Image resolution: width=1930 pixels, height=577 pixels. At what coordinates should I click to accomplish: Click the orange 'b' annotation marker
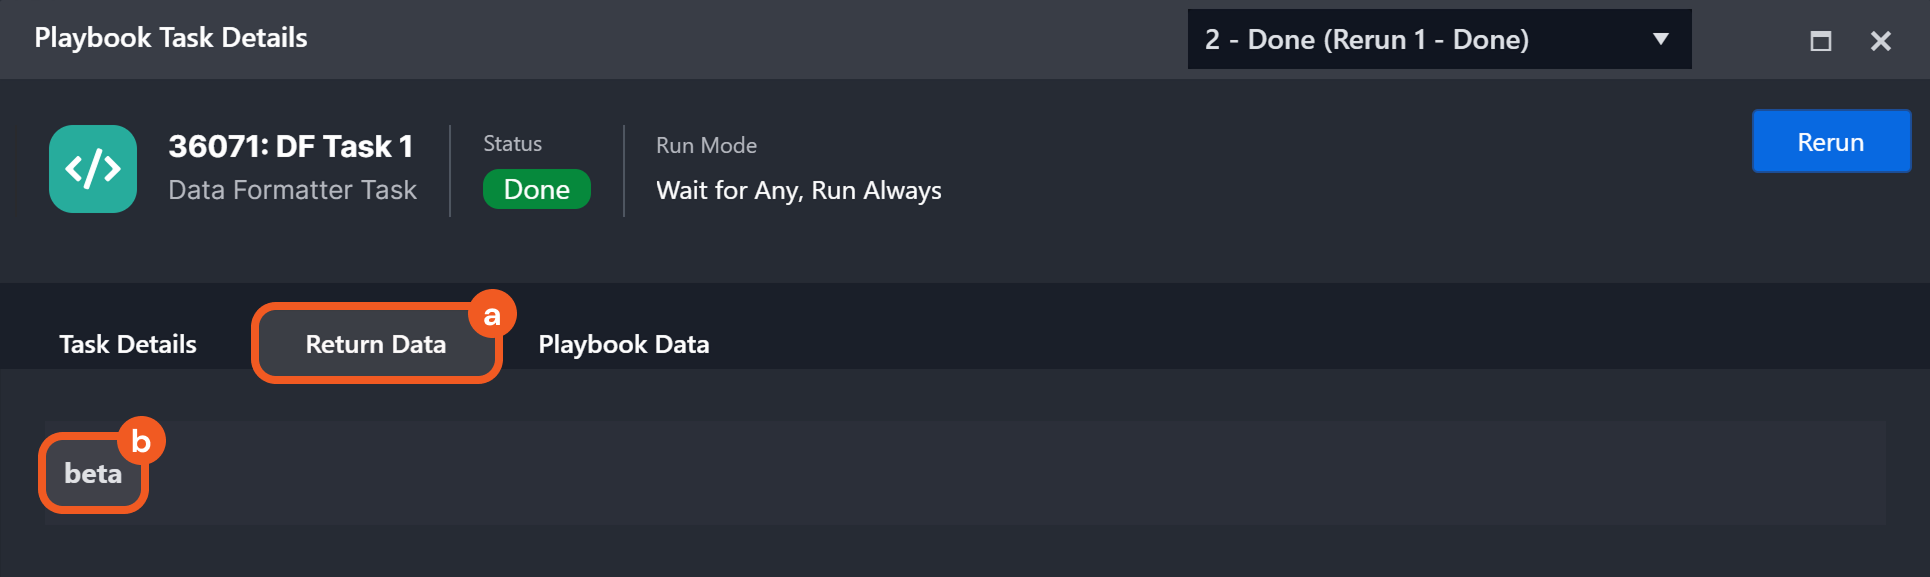click(141, 441)
